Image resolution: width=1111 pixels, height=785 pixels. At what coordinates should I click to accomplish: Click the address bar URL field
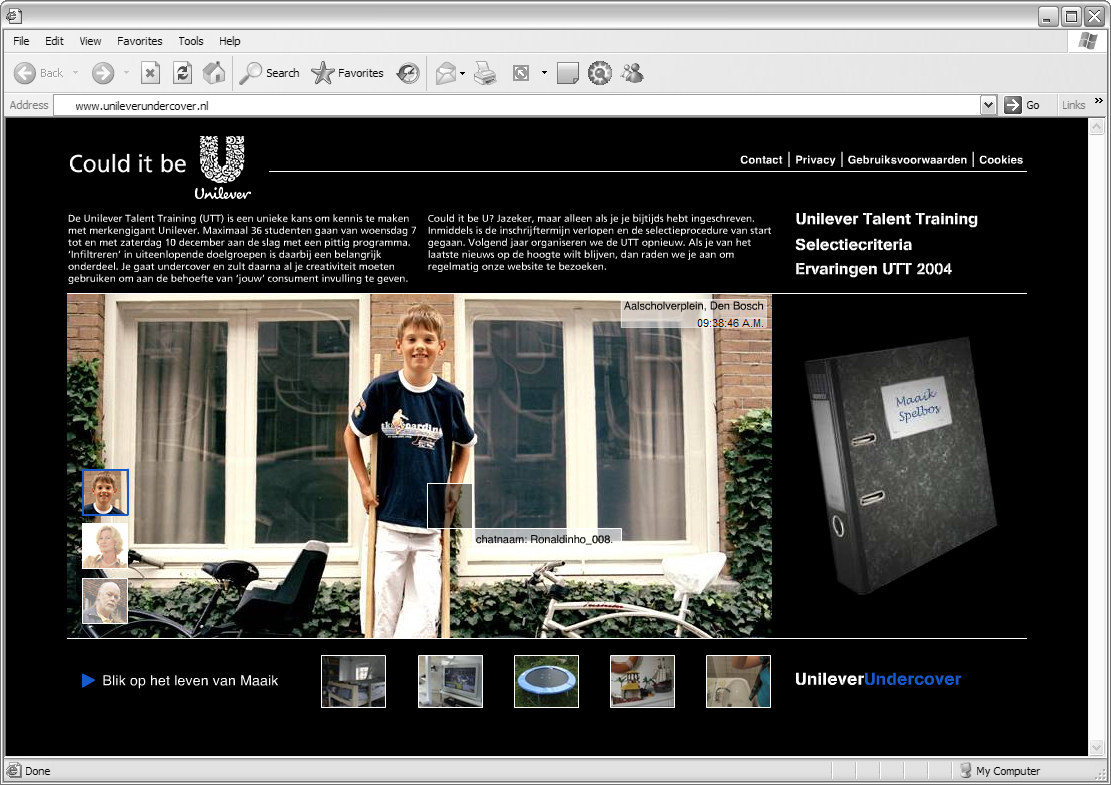[x=517, y=106]
